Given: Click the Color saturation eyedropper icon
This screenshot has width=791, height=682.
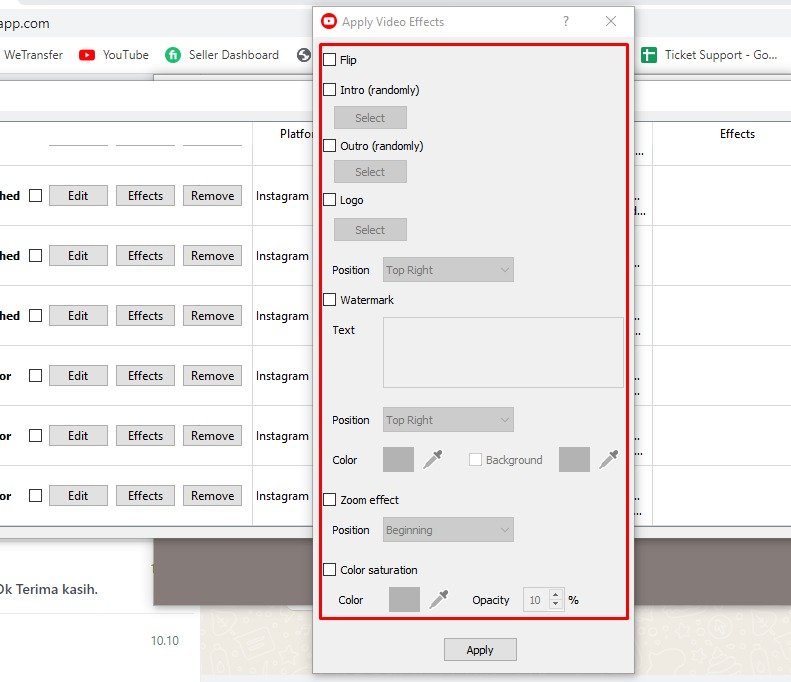Looking at the screenshot, I should point(439,599).
